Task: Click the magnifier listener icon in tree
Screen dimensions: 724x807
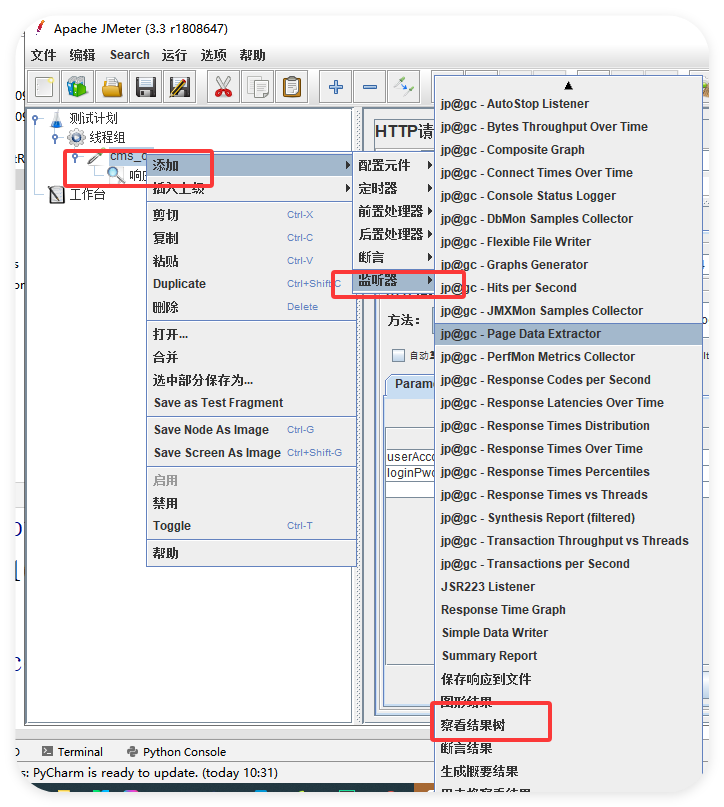Action: pos(115,175)
